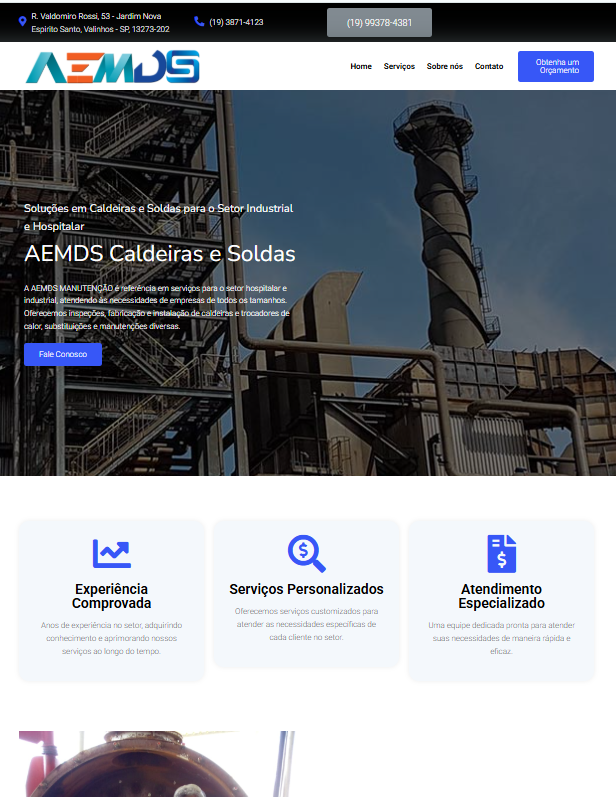This screenshot has width=616, height=797.
Task: Click the Serviços Personalizados card title
Action: tap(306, 589)
